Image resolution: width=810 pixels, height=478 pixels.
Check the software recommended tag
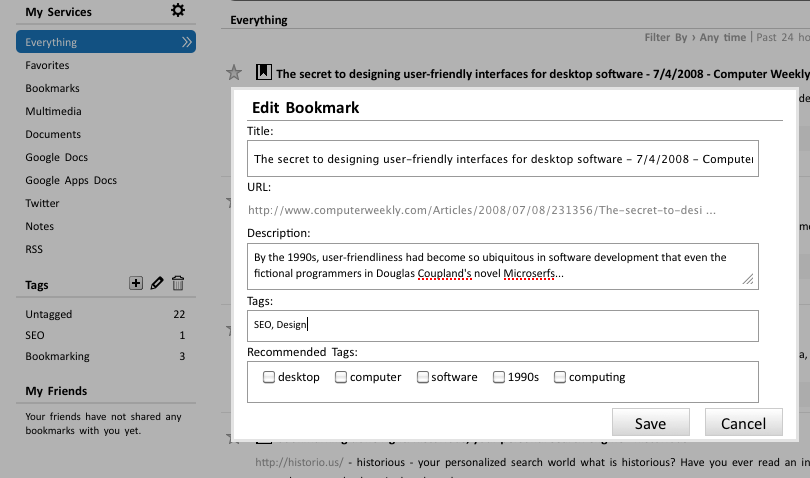[x=423, y=377]
